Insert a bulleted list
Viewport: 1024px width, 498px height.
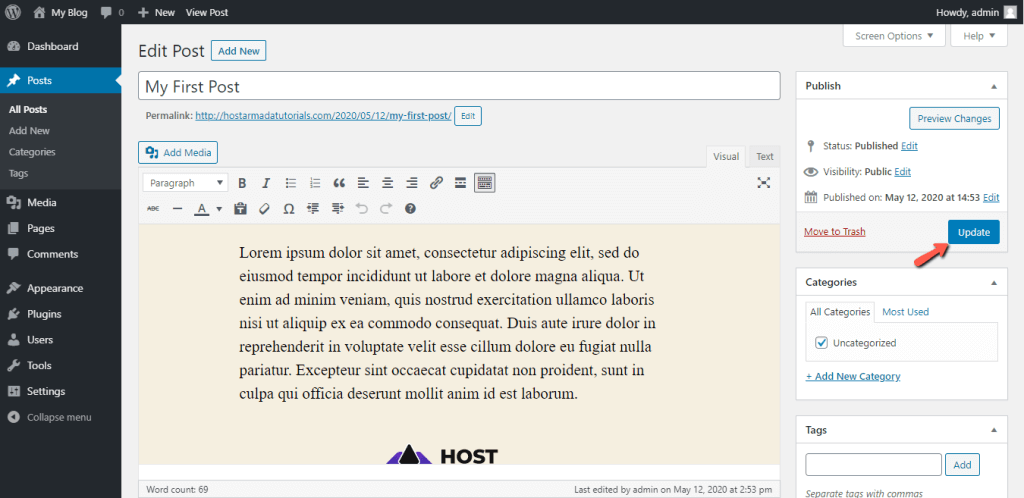(x=291, y=183)
